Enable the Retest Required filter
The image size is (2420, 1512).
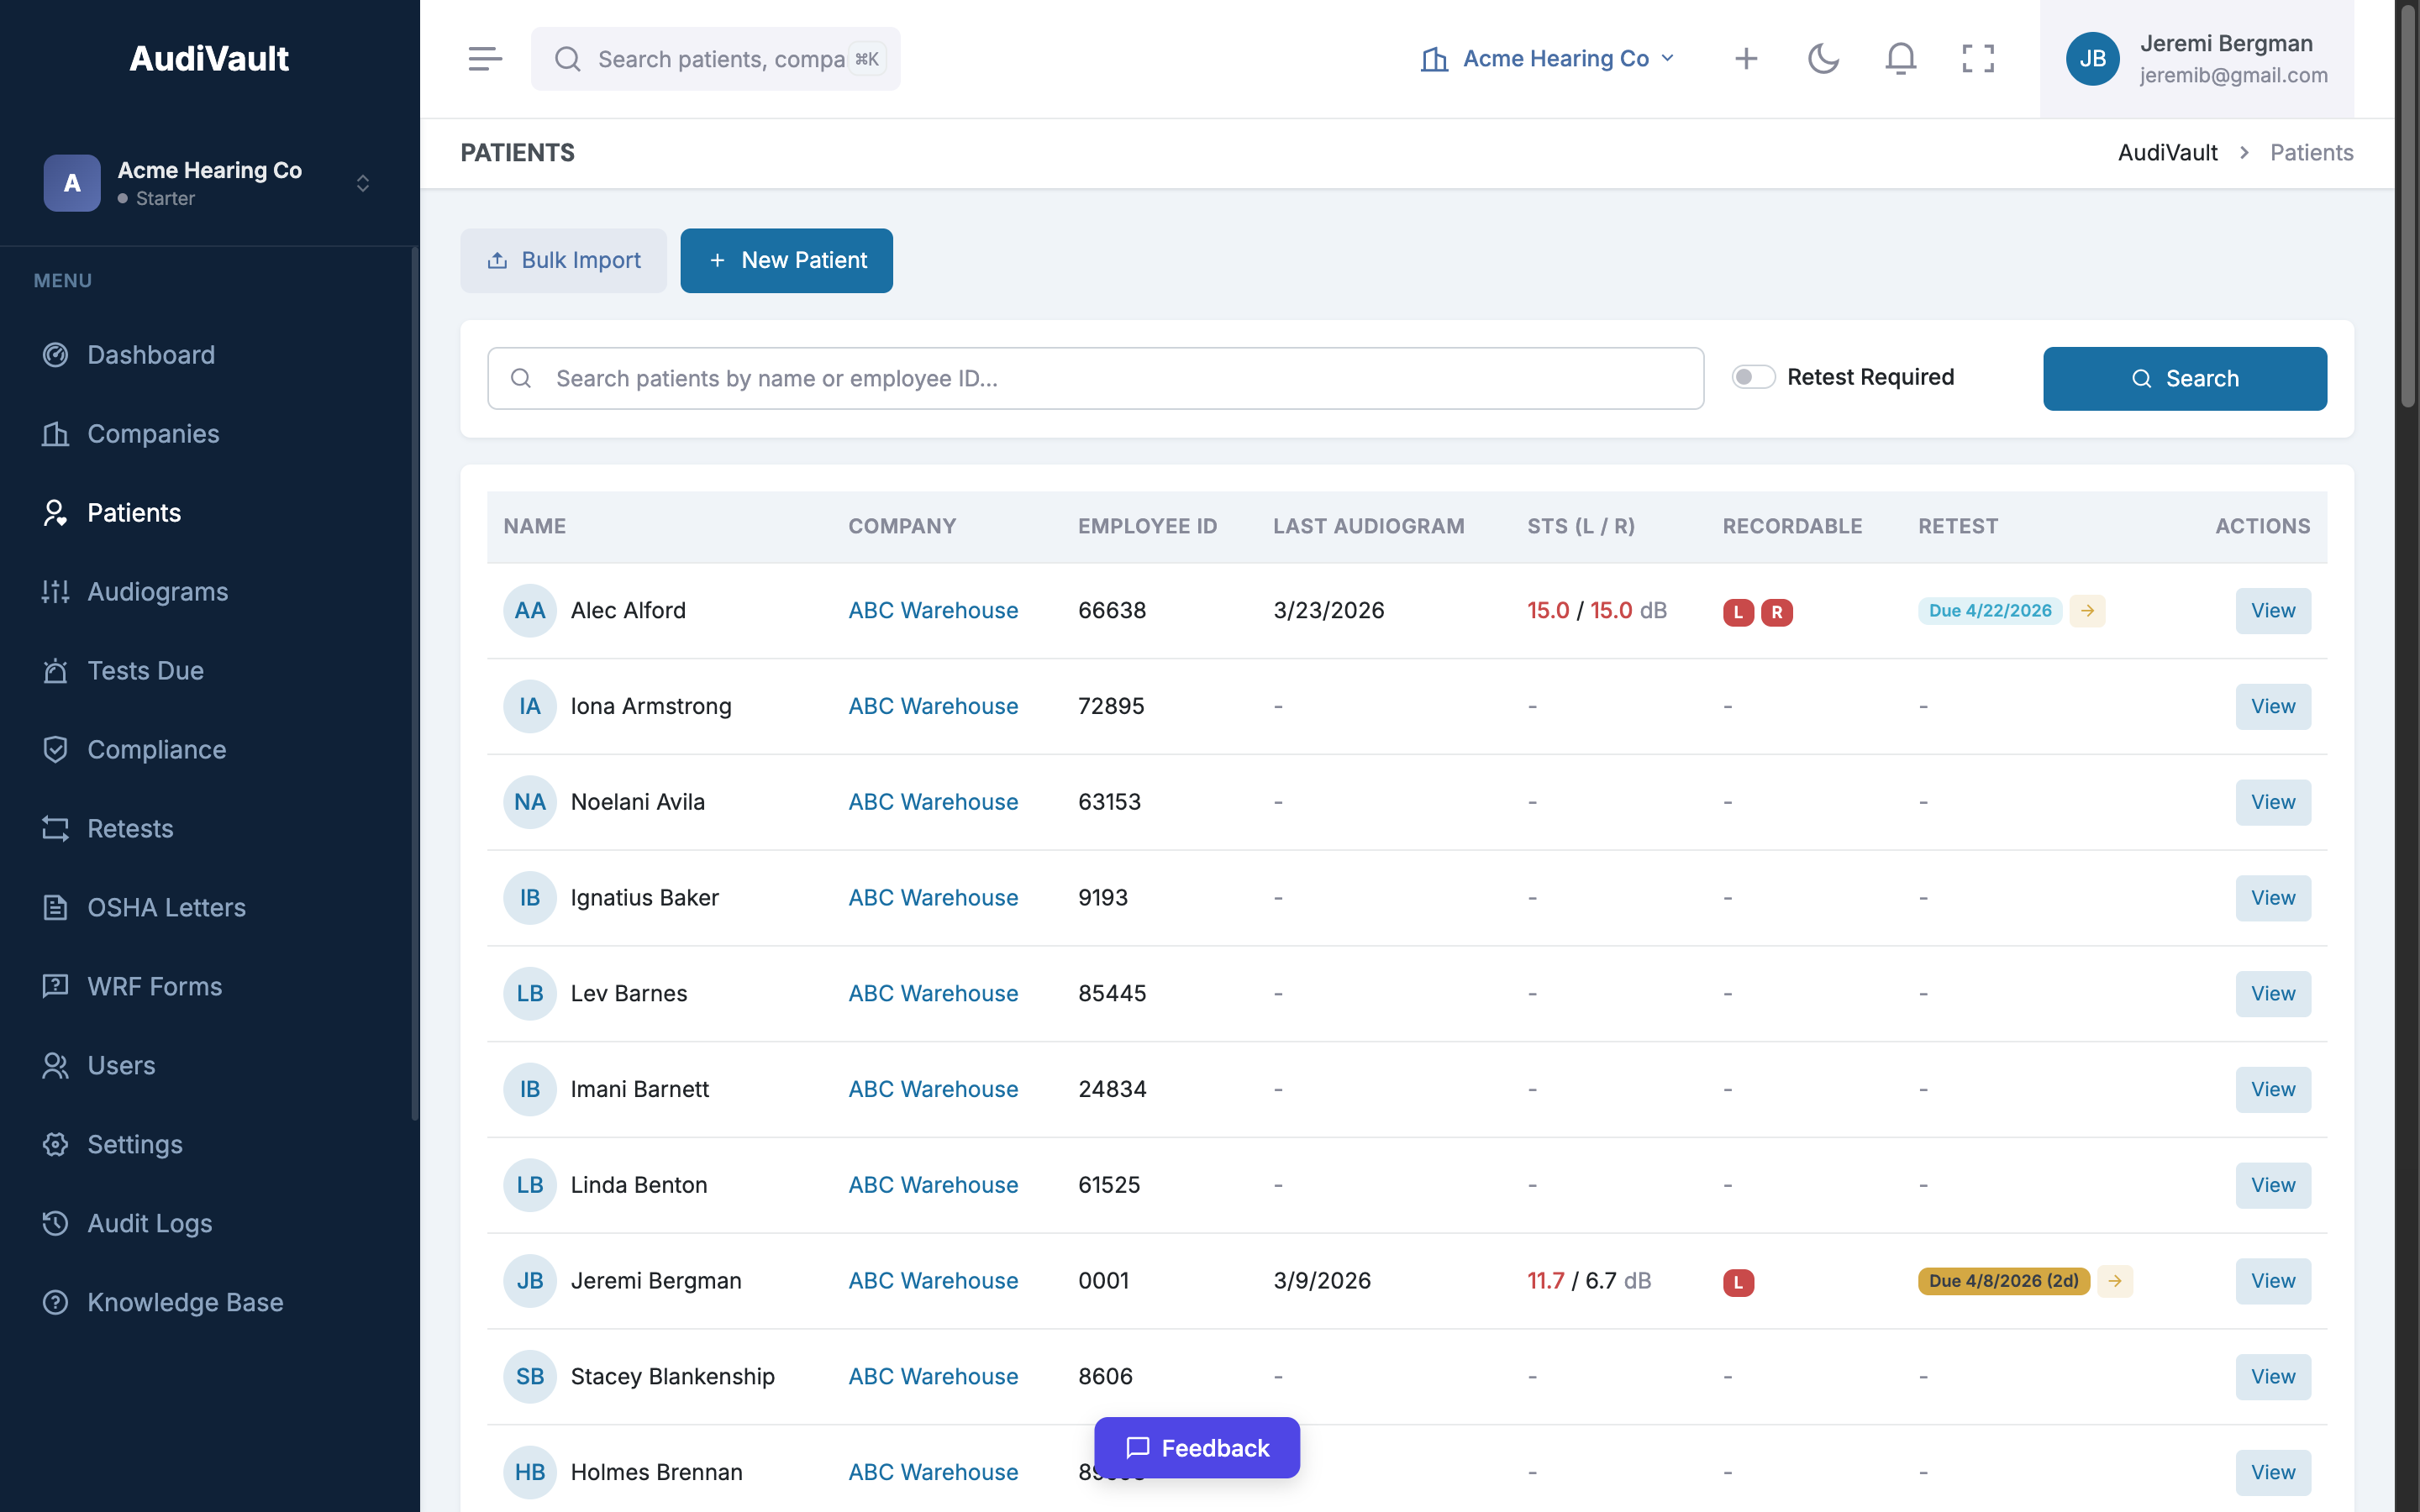pos(1752,376)
